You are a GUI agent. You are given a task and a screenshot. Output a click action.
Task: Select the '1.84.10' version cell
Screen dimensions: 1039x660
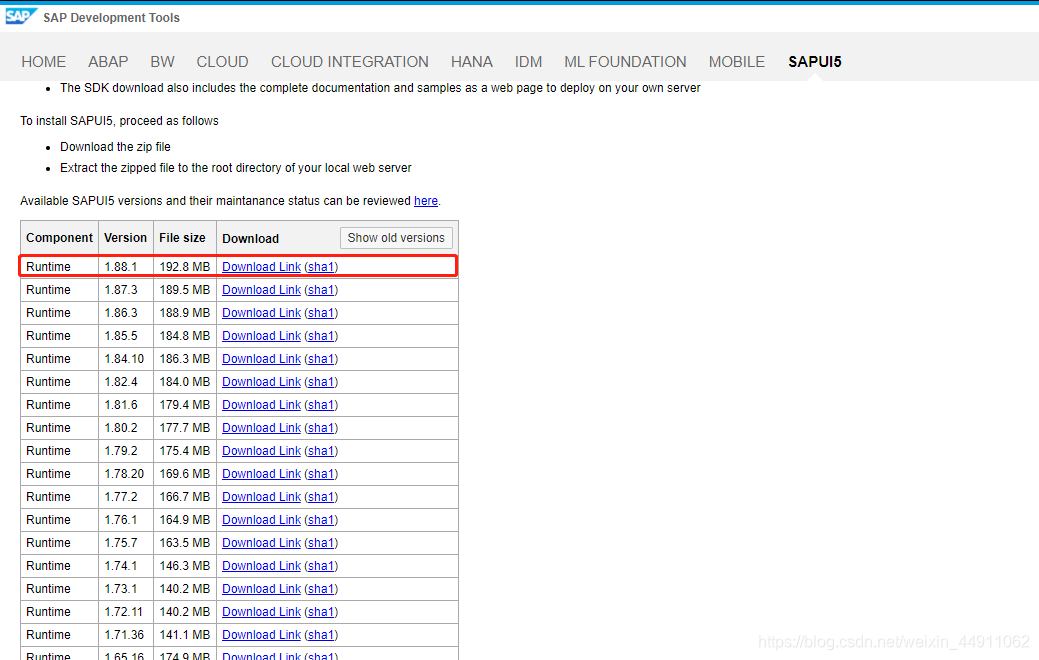tap(124, 358)
